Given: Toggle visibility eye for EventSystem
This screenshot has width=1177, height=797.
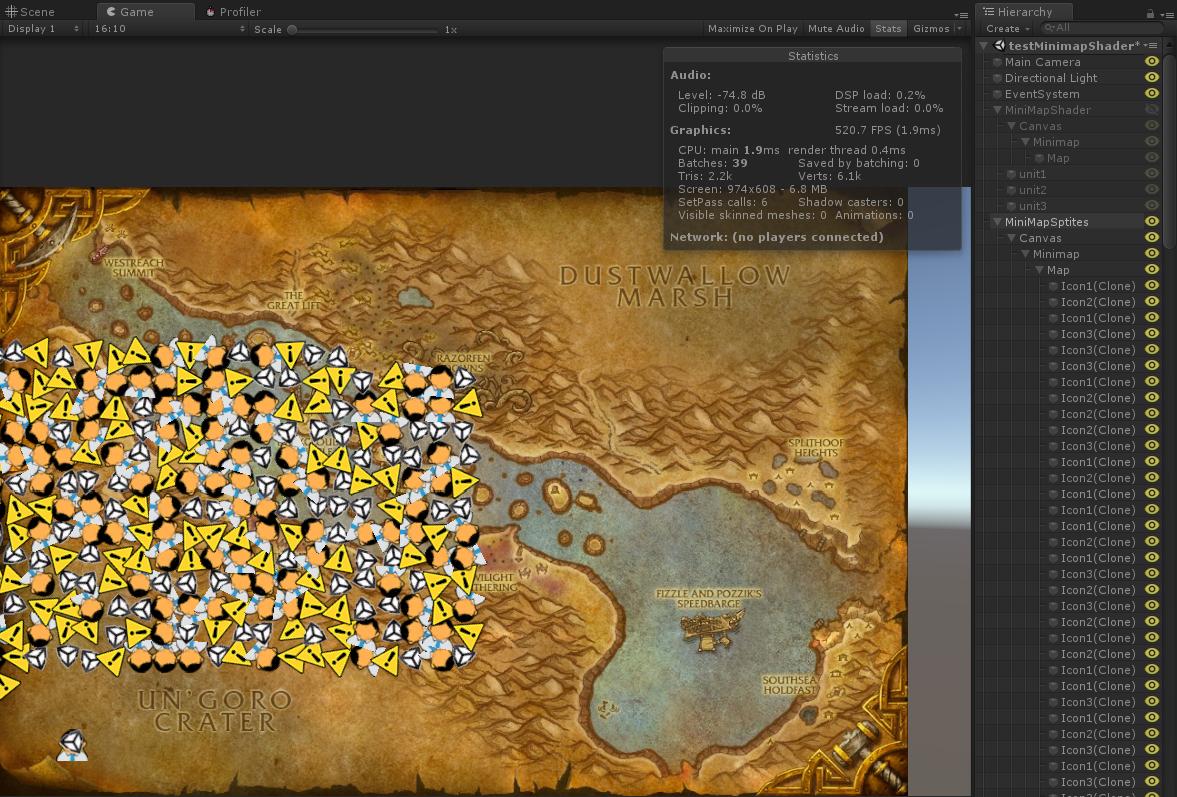Looking at the screenshot, I should pos(1151,93).
